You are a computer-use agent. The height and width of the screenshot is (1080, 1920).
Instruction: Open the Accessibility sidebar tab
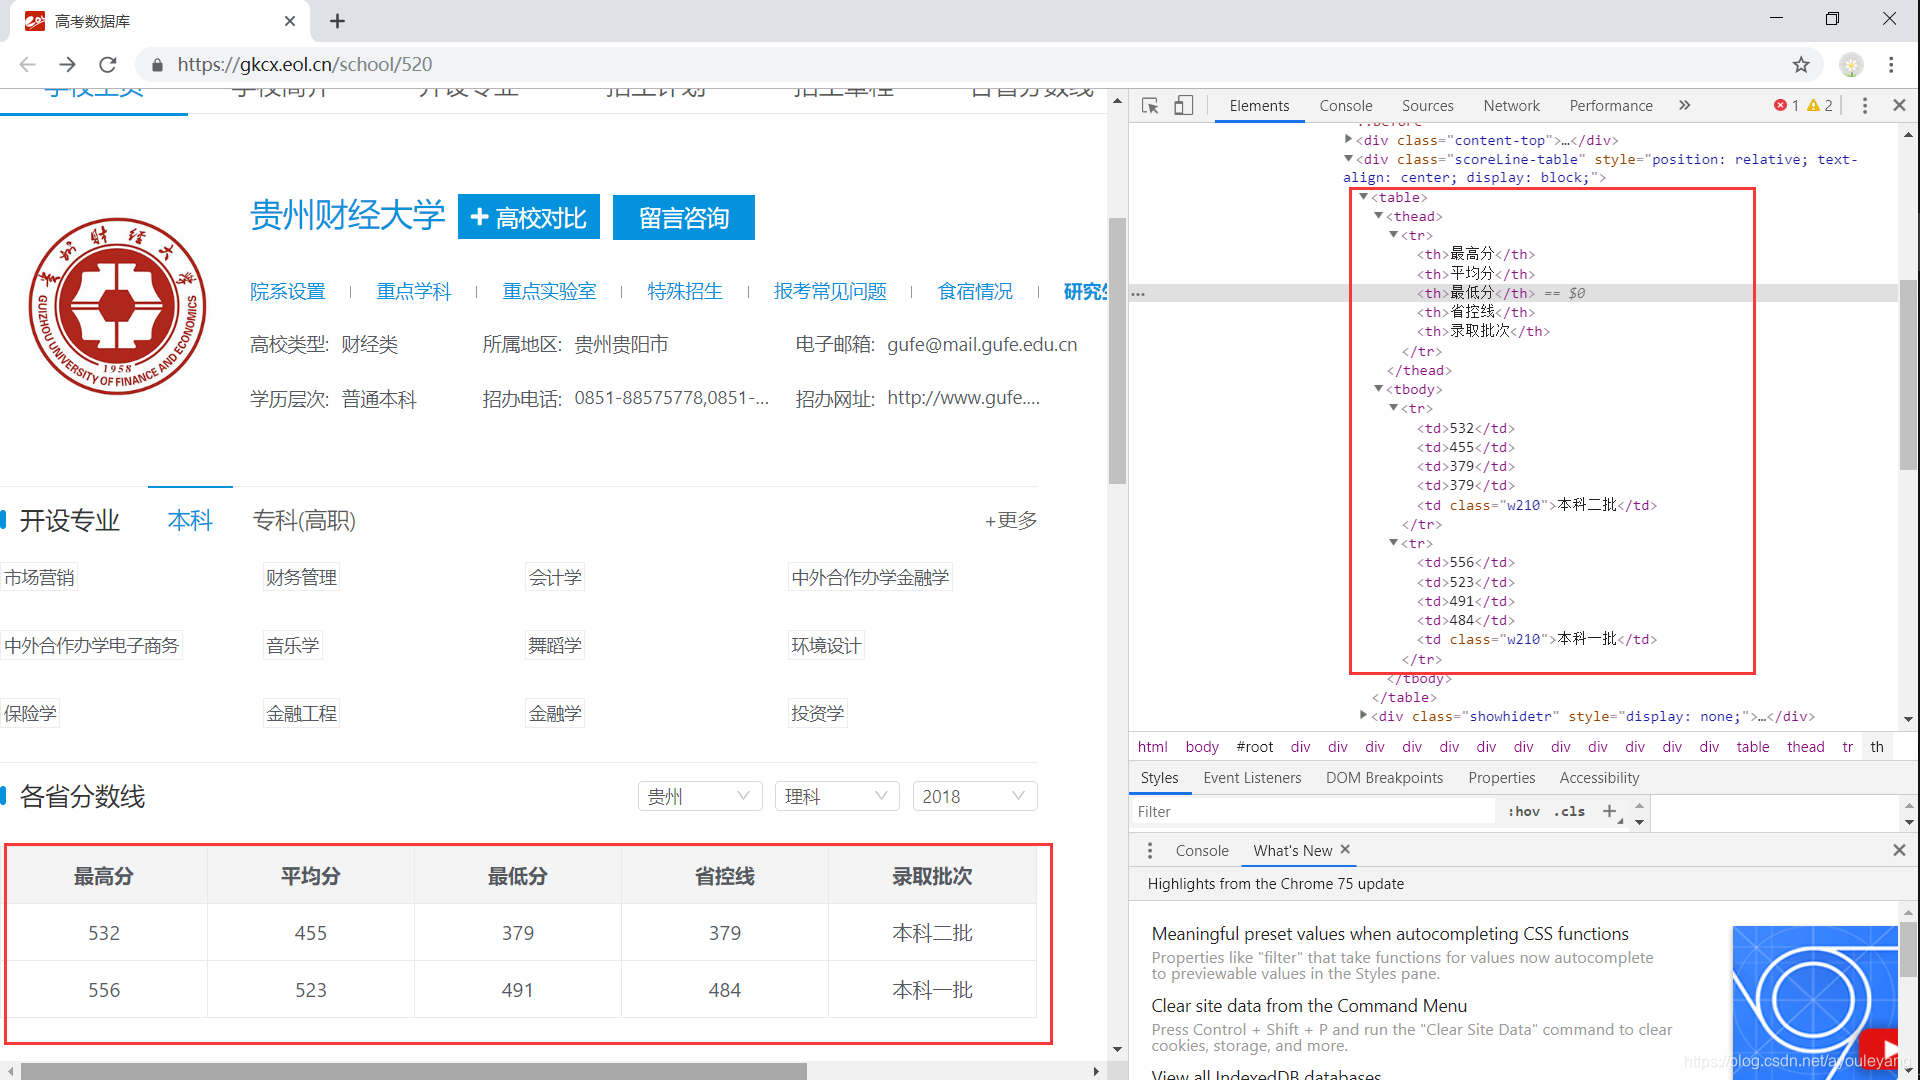(x=1599, y=777)
